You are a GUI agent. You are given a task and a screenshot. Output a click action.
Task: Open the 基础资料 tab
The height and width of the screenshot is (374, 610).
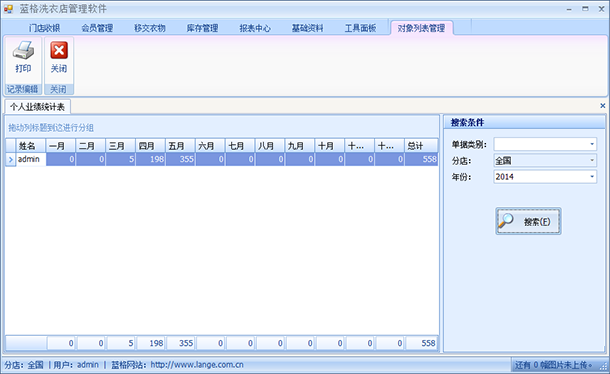pos(307,28)
